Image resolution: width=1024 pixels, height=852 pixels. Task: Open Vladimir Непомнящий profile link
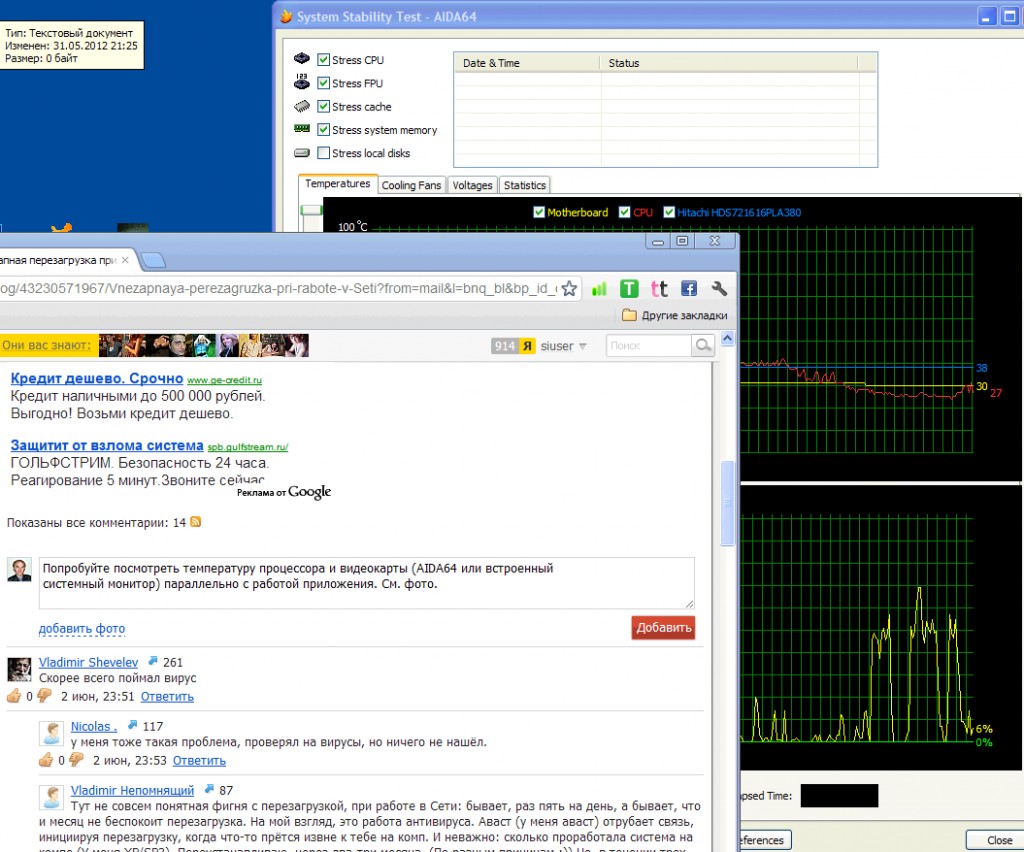tap(132, 790)
